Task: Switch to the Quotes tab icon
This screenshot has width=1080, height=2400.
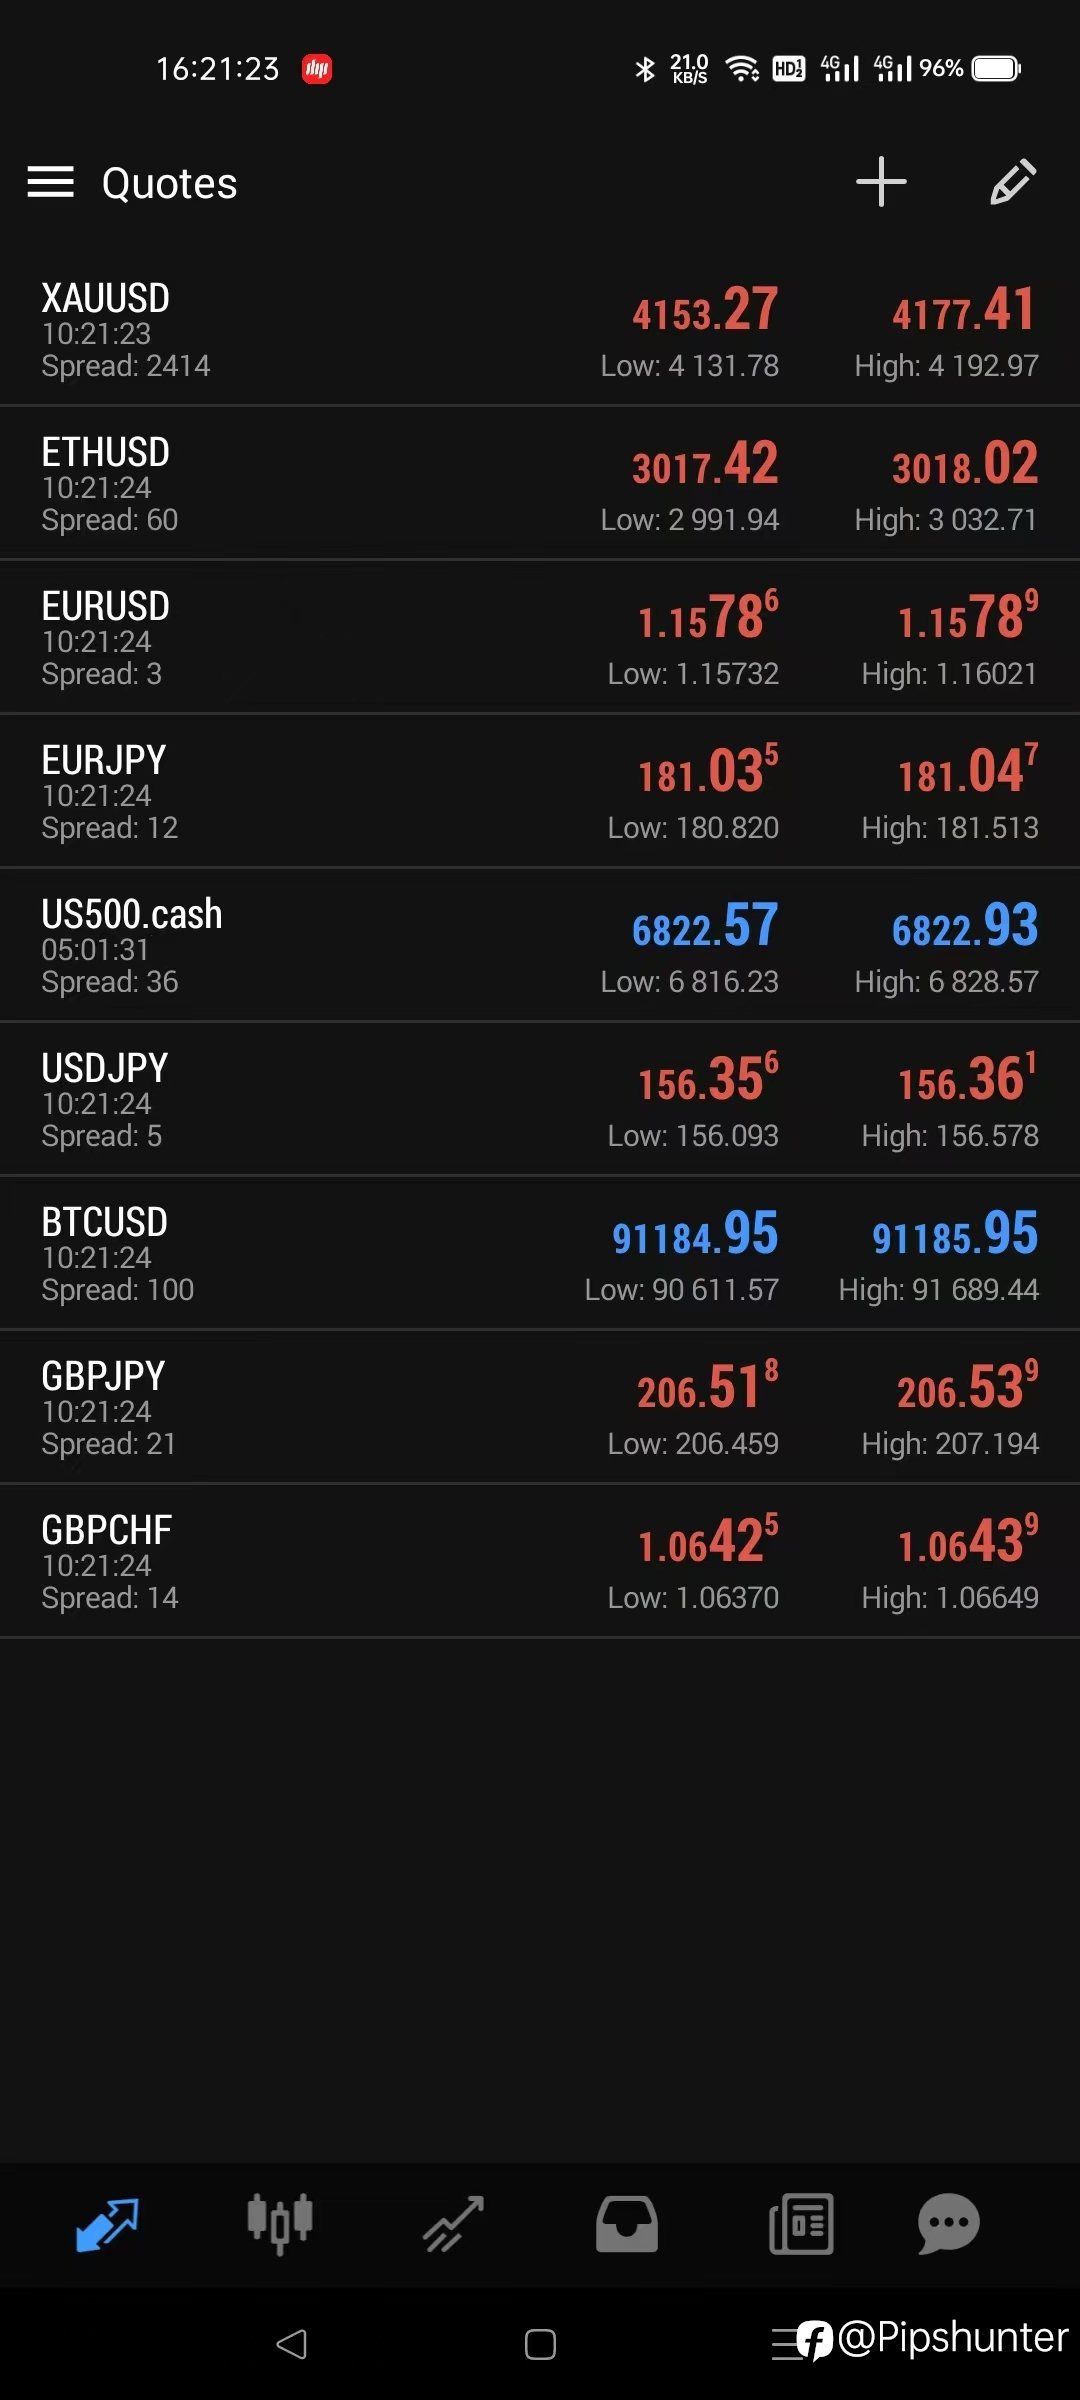Action: tap(107, 2225)
